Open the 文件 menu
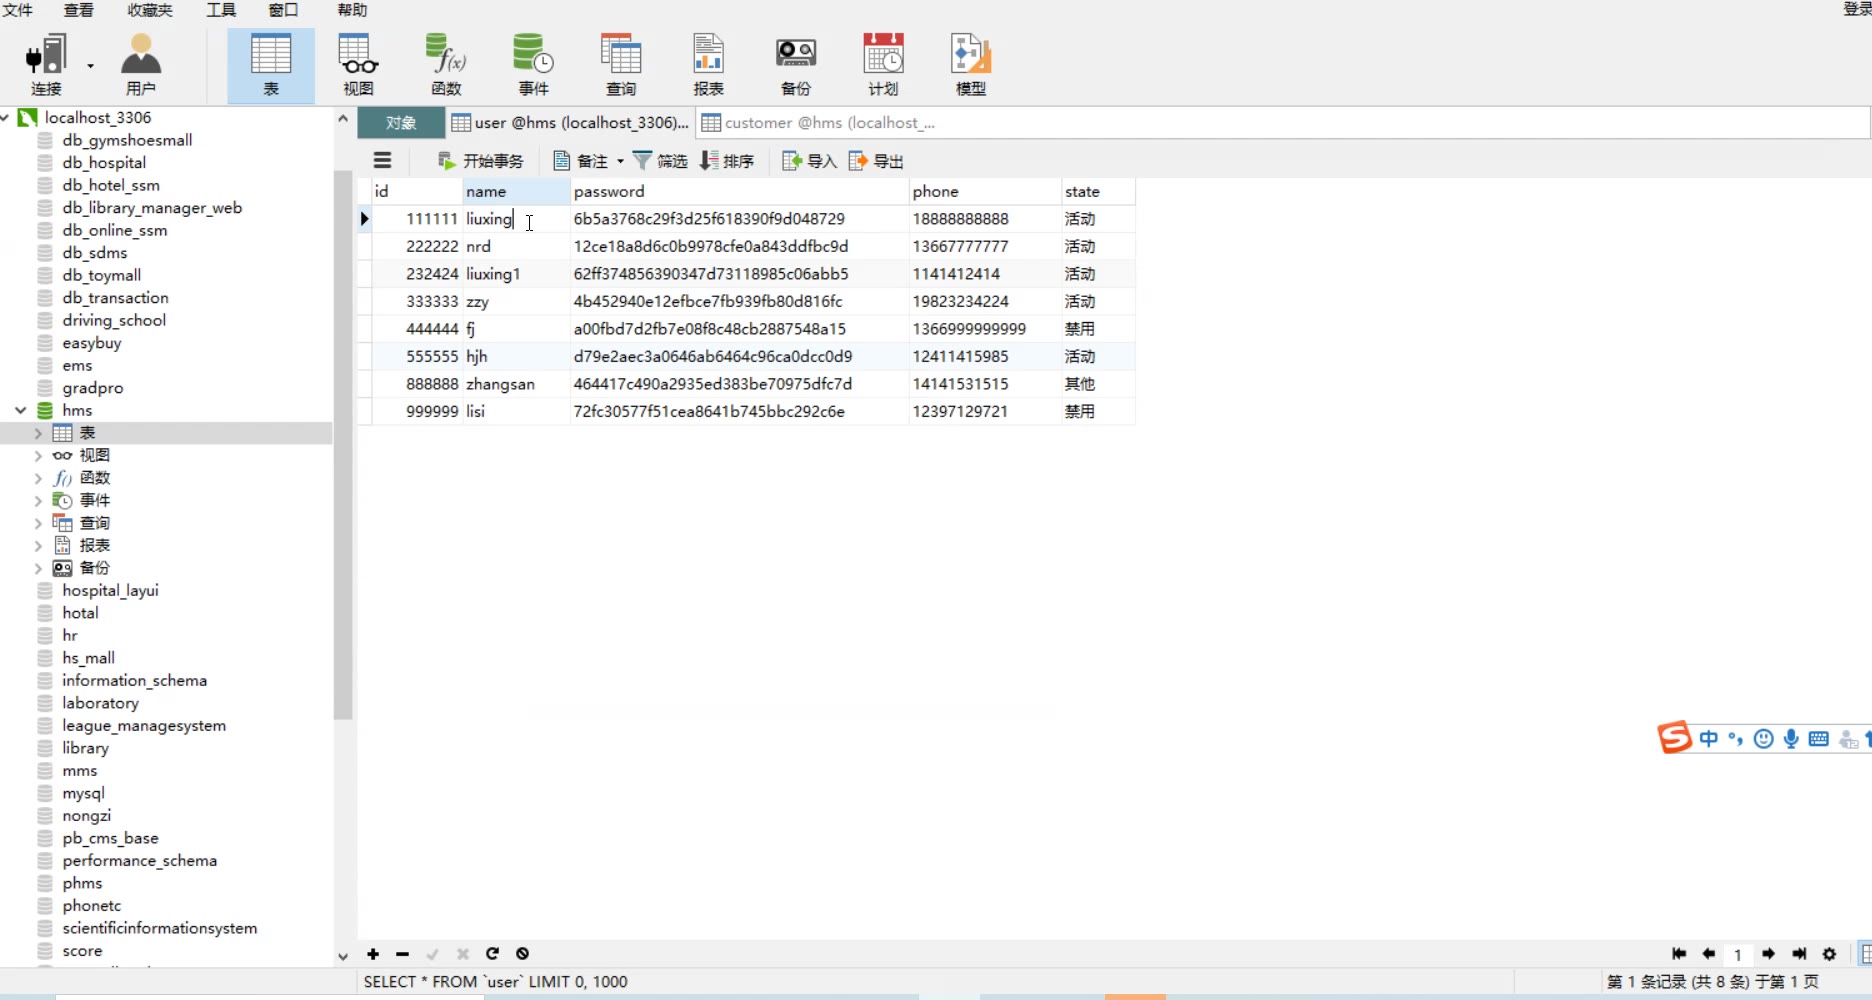The height and width of the screenshot is (1000, 1872). (17, 10)
